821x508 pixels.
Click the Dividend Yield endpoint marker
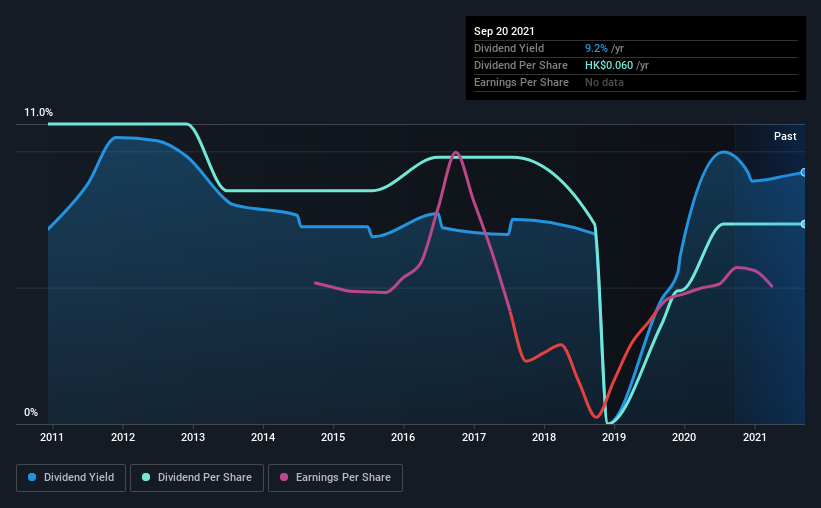803,172
